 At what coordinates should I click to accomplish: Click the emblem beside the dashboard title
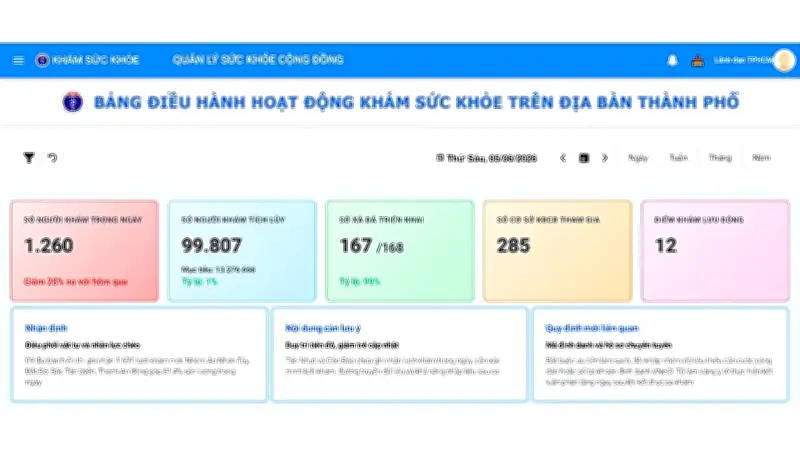click(72, 102)
